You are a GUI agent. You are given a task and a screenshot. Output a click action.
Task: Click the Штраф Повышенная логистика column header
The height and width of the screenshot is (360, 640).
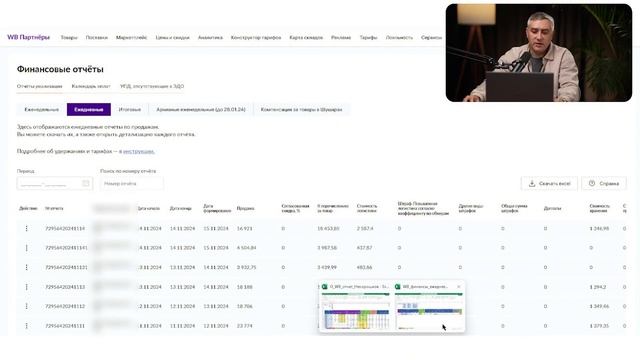click(x=423, y=208)
